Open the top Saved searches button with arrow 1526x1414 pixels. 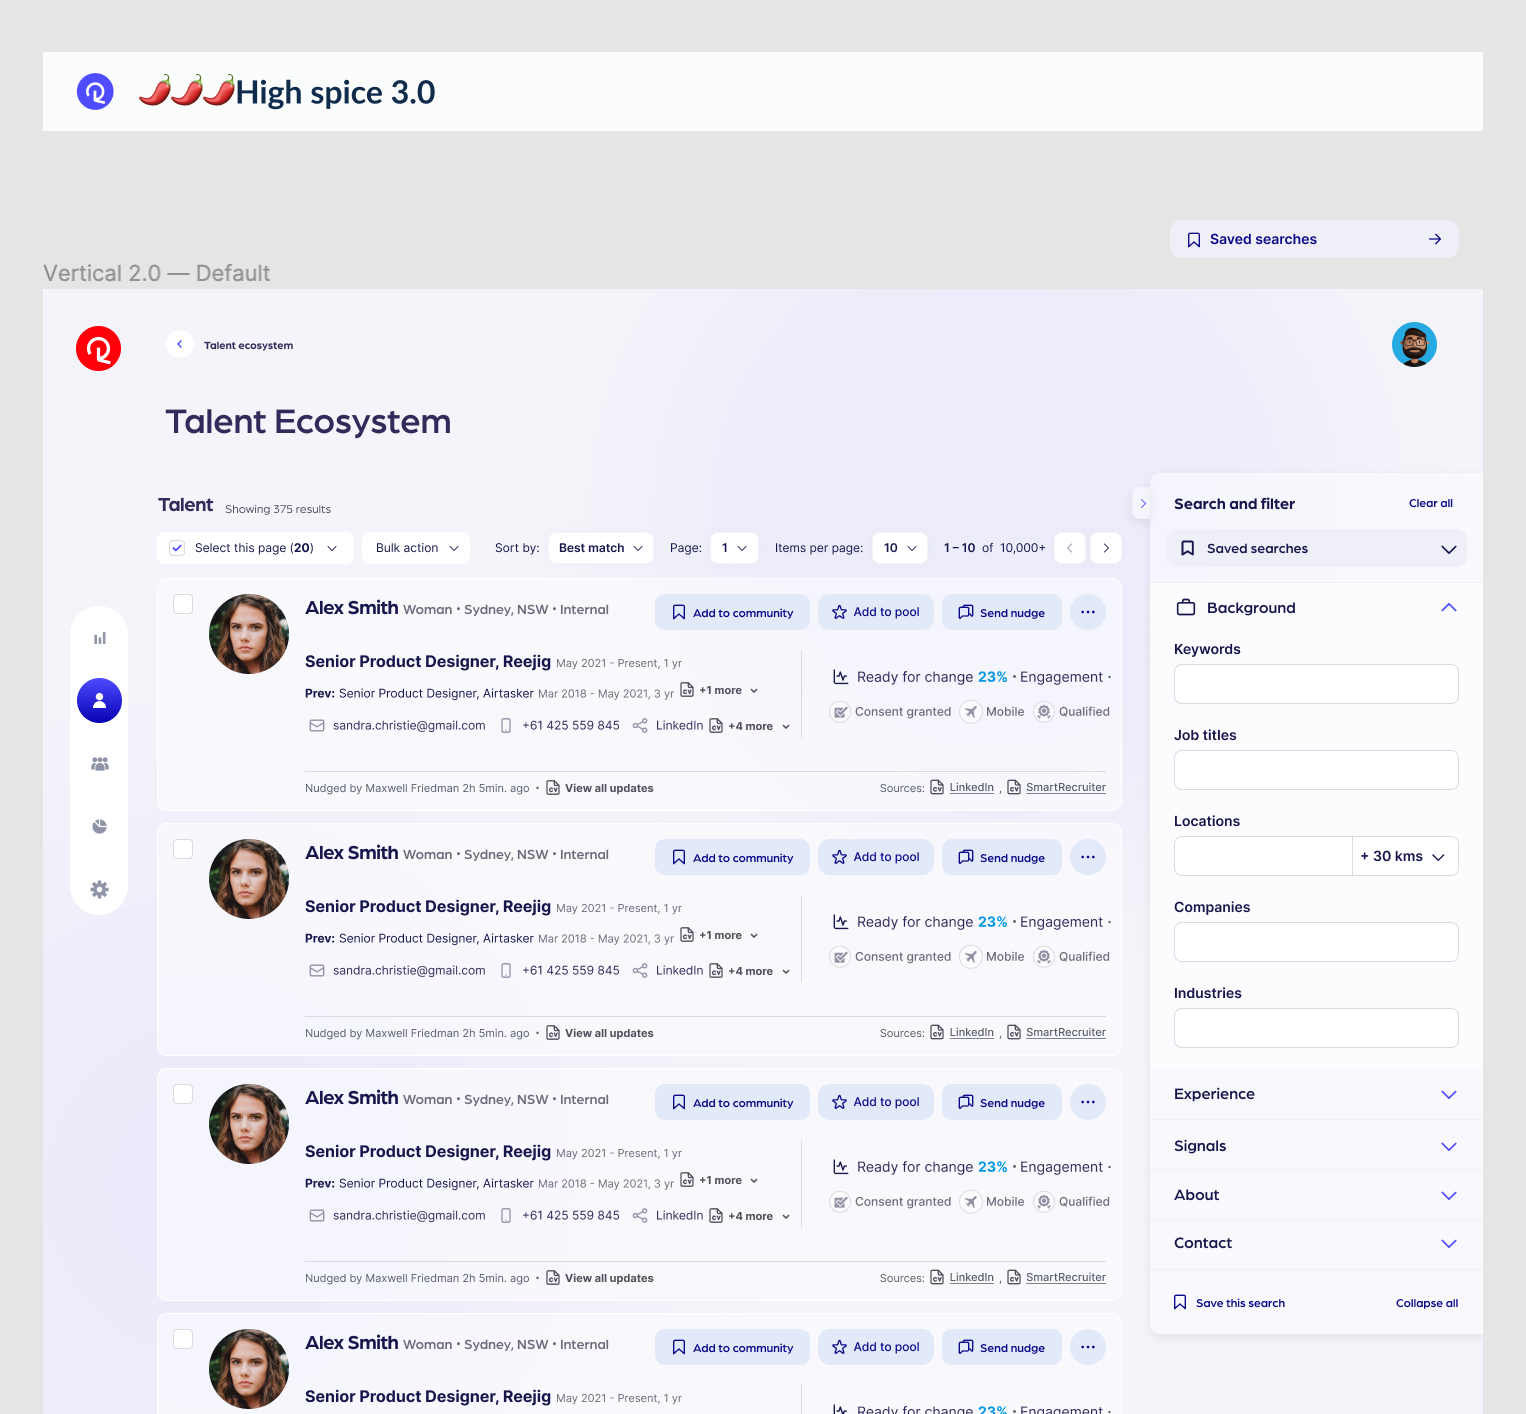pos(1314,239)
